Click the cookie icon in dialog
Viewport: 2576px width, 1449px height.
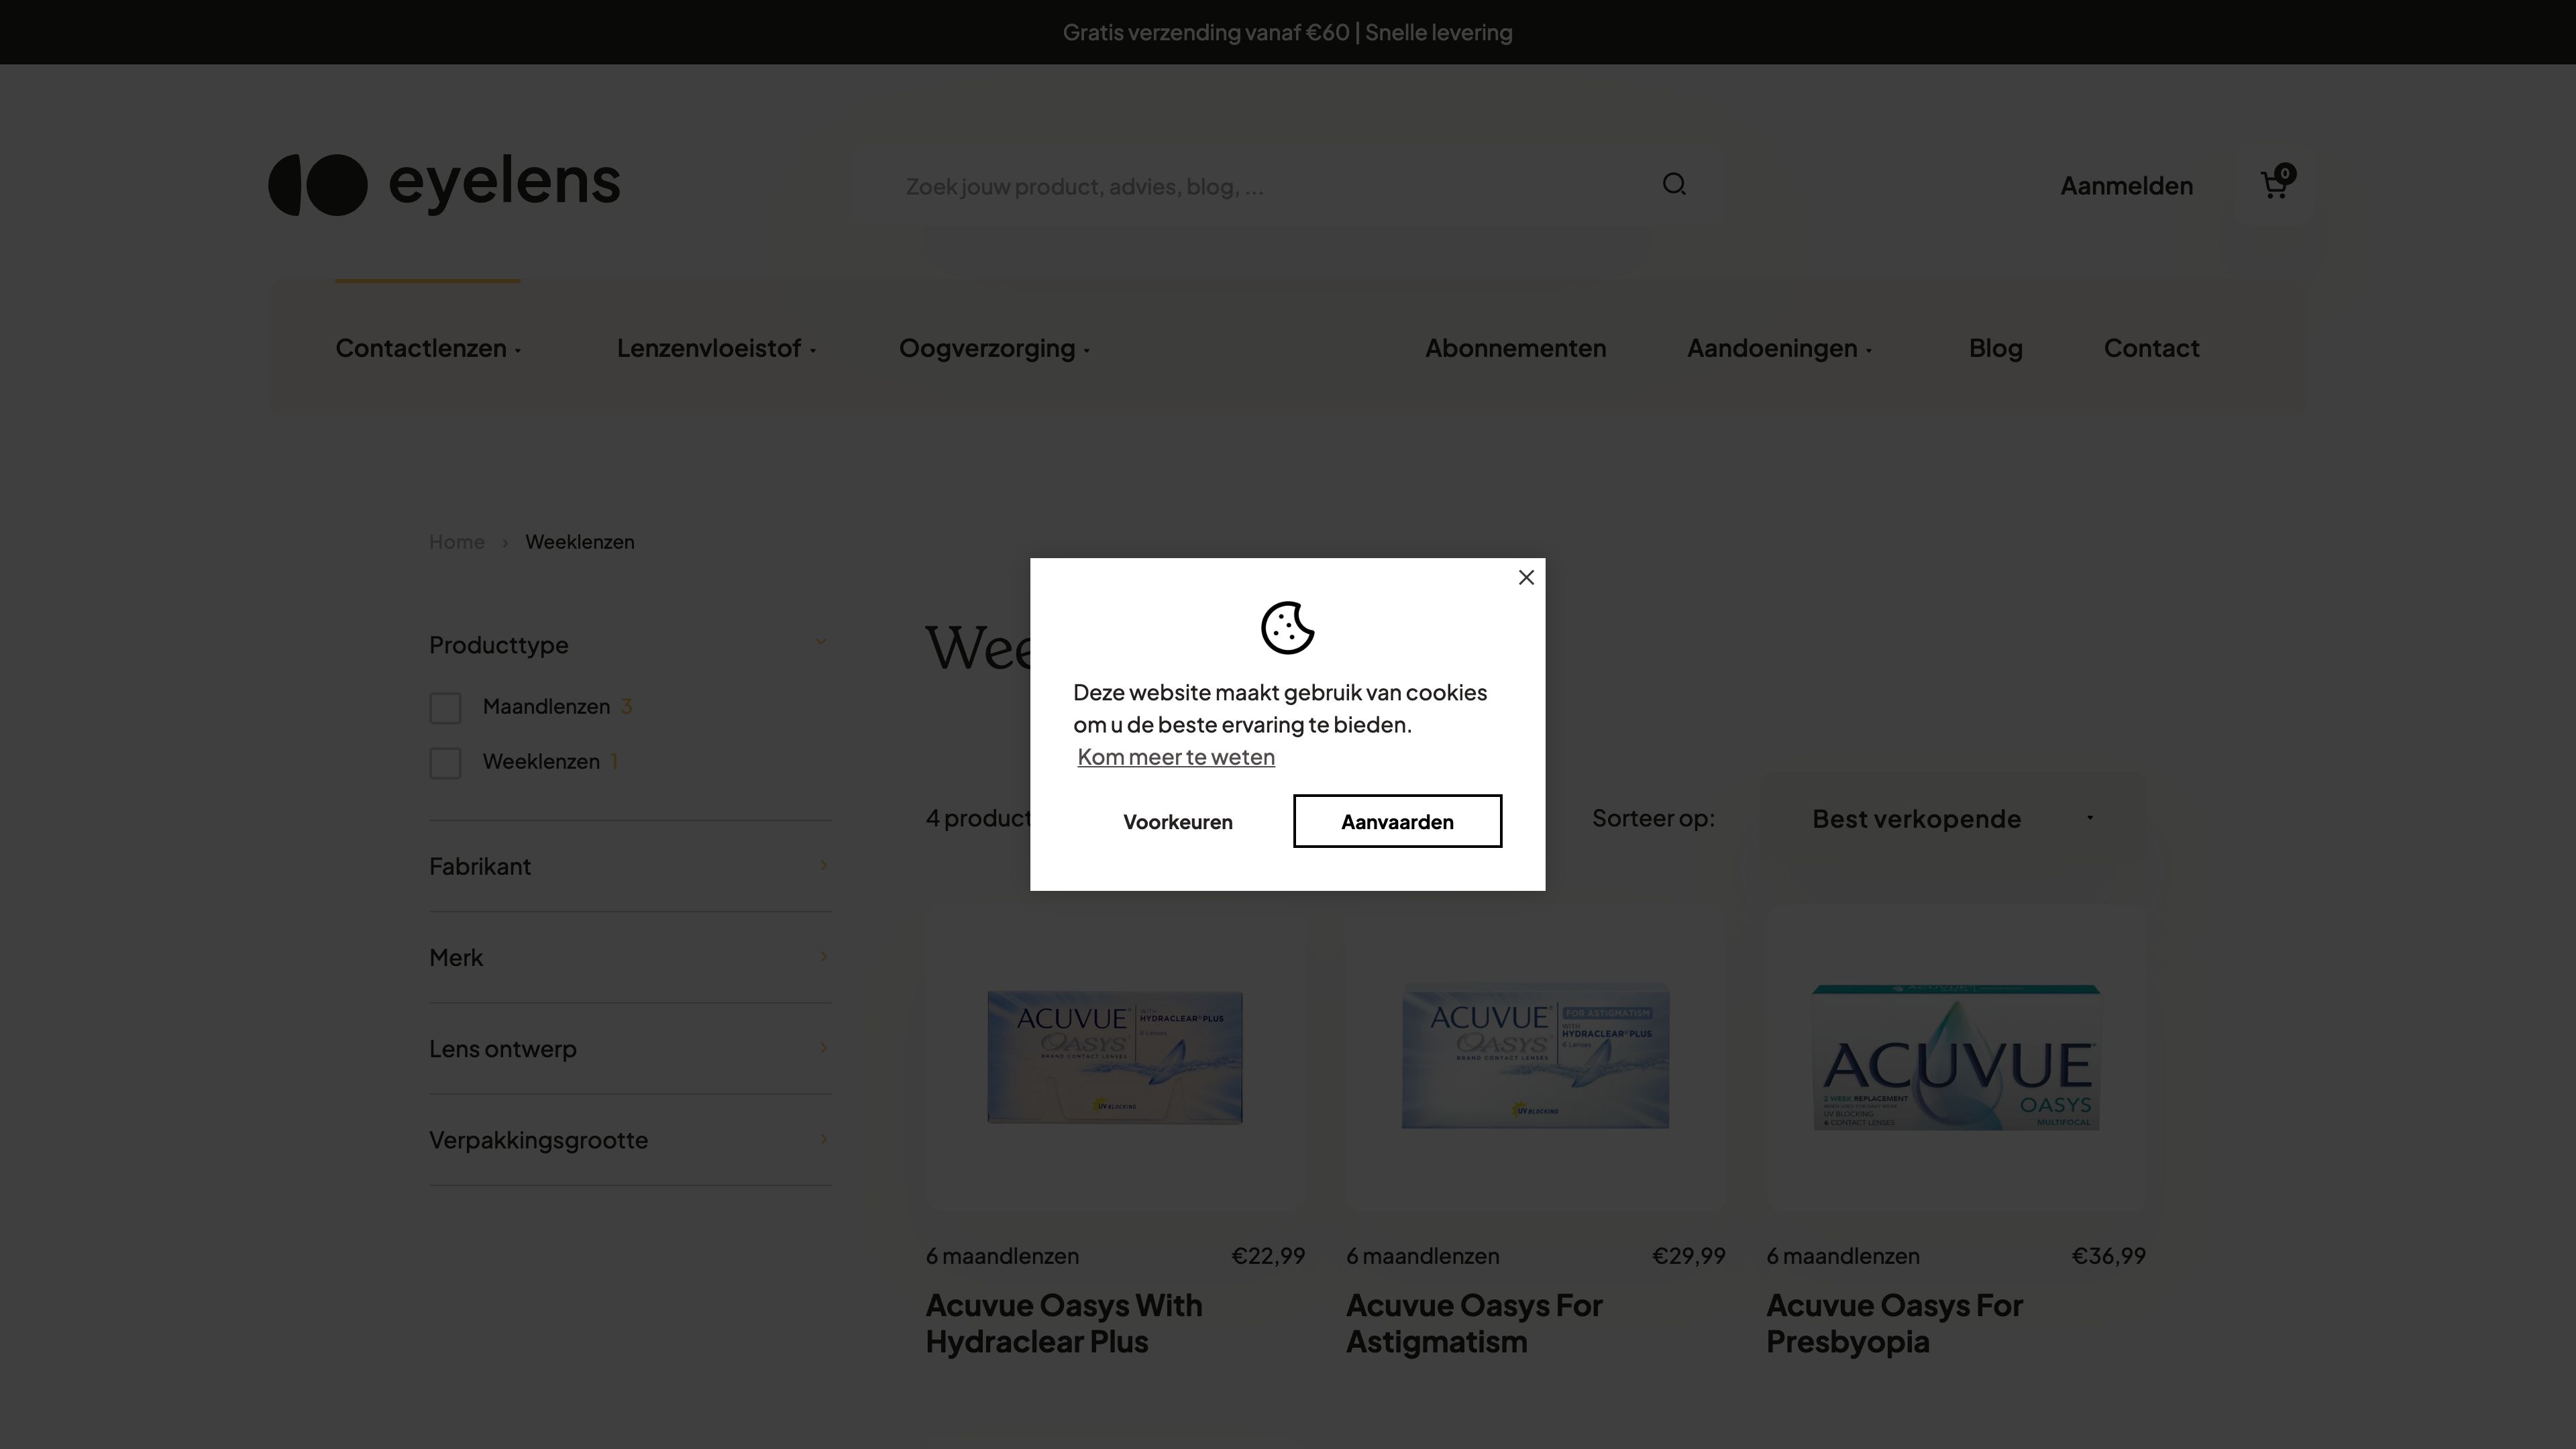click(1287, 628)
